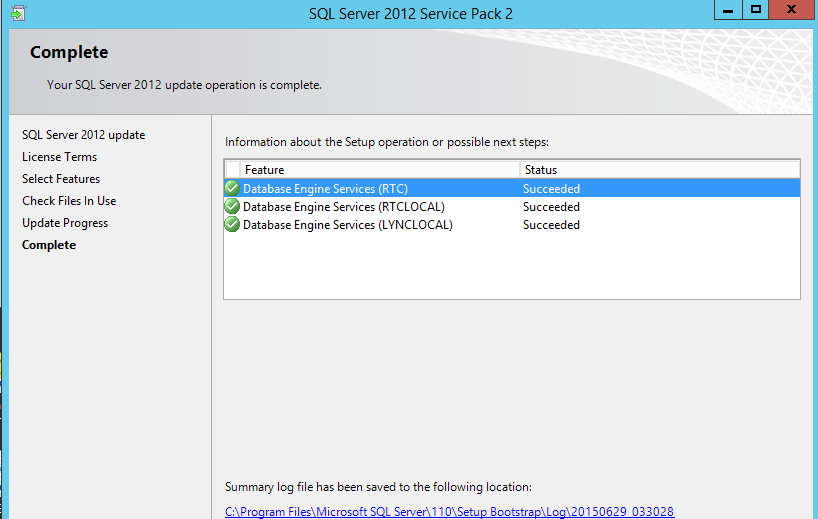
Task: Open the summary log file link
Action: pos(449,511)
